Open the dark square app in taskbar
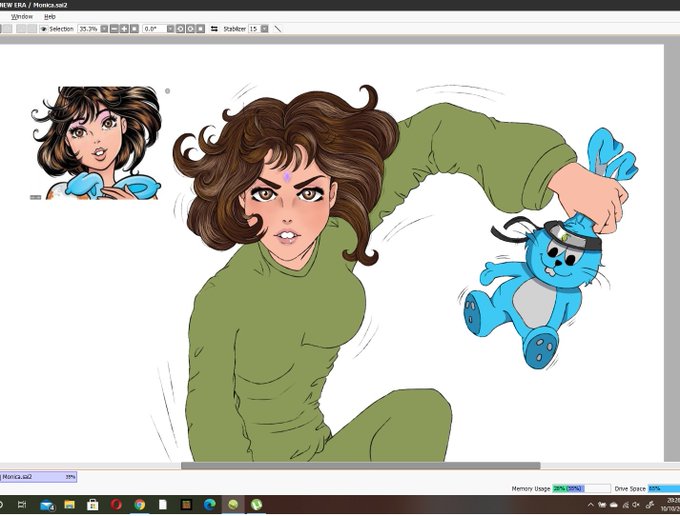The height and width of the screenshot is (516, 680). [186, 505]
